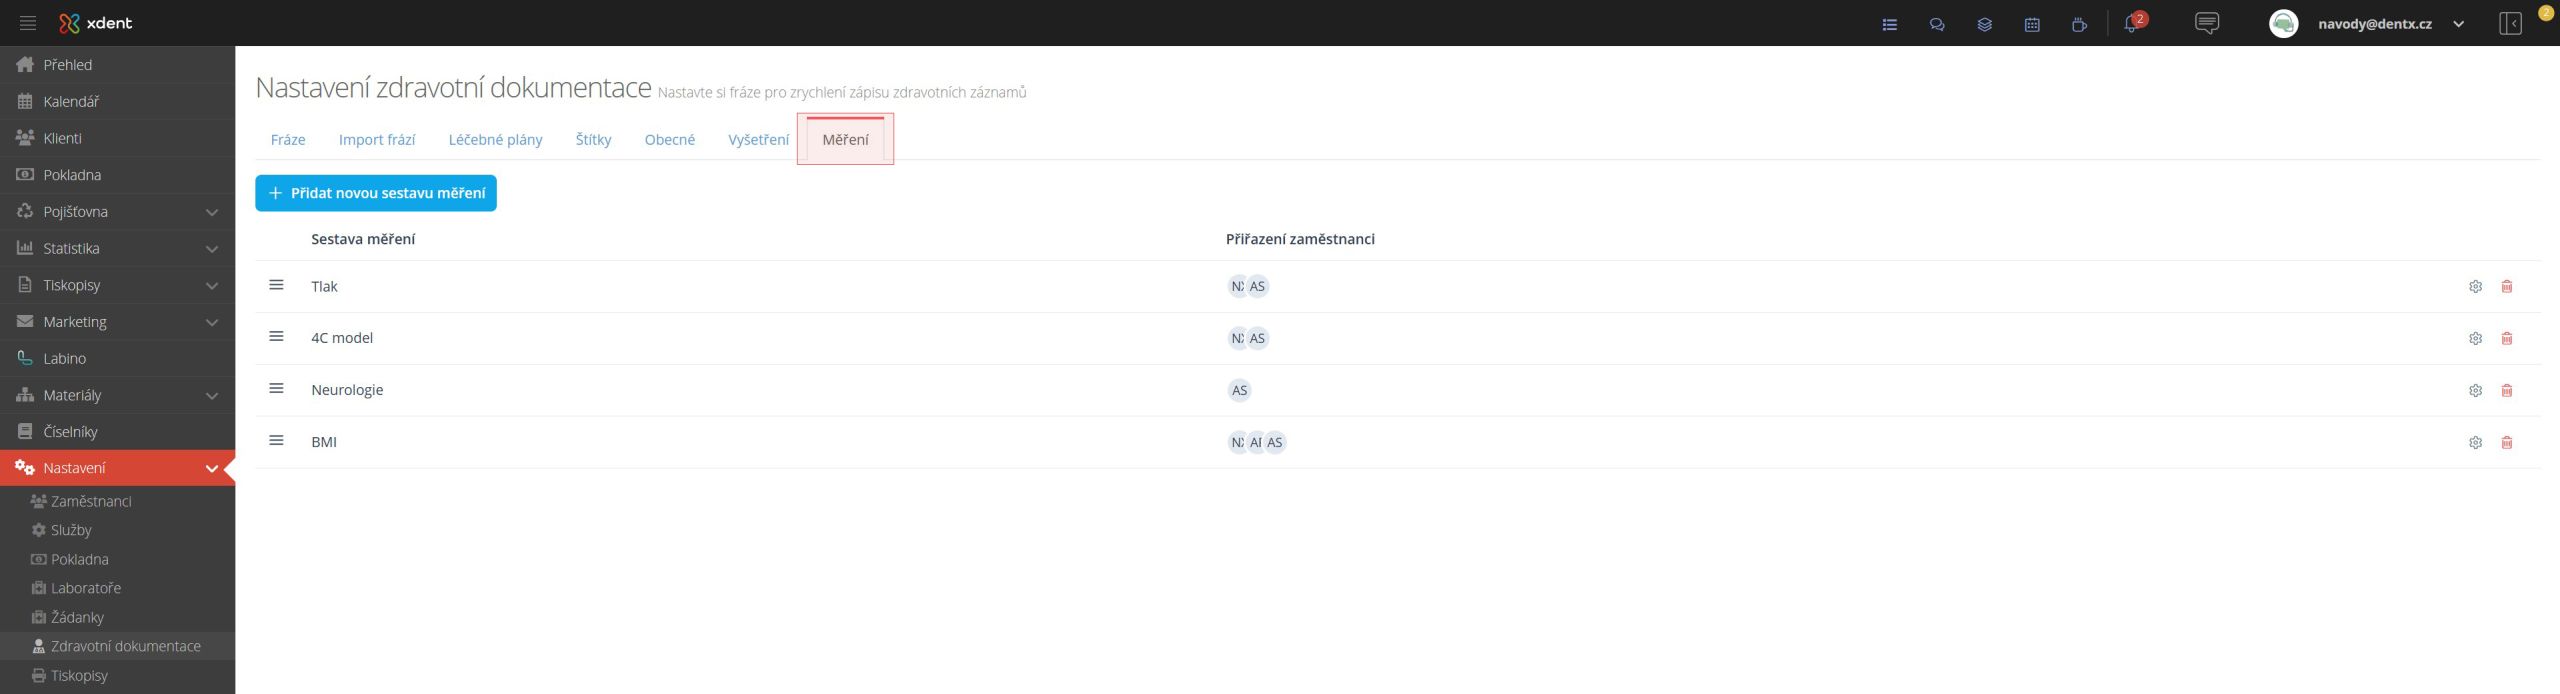
Task: Delete the Neurologie measurement set
Action: [x=2506, y=391]
